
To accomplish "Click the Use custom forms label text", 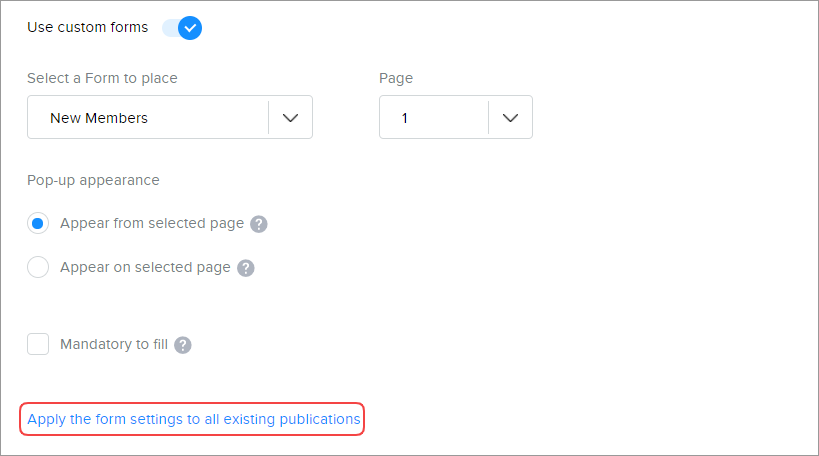I will tap(88, 27).
